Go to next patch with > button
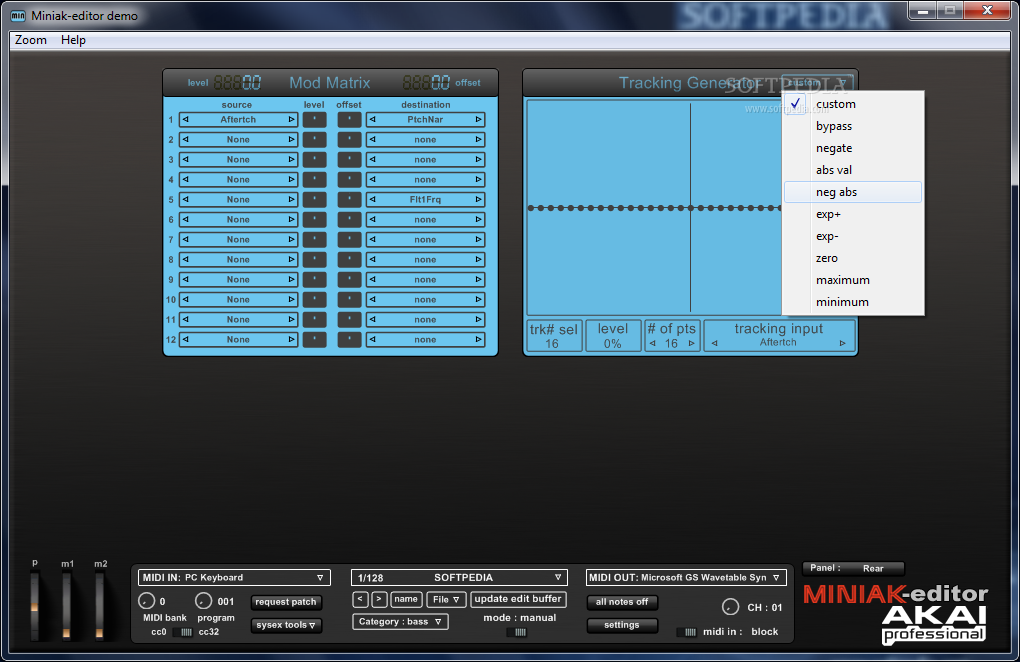The height and width of the screenshot is (662, 1020). click(379, 600)
